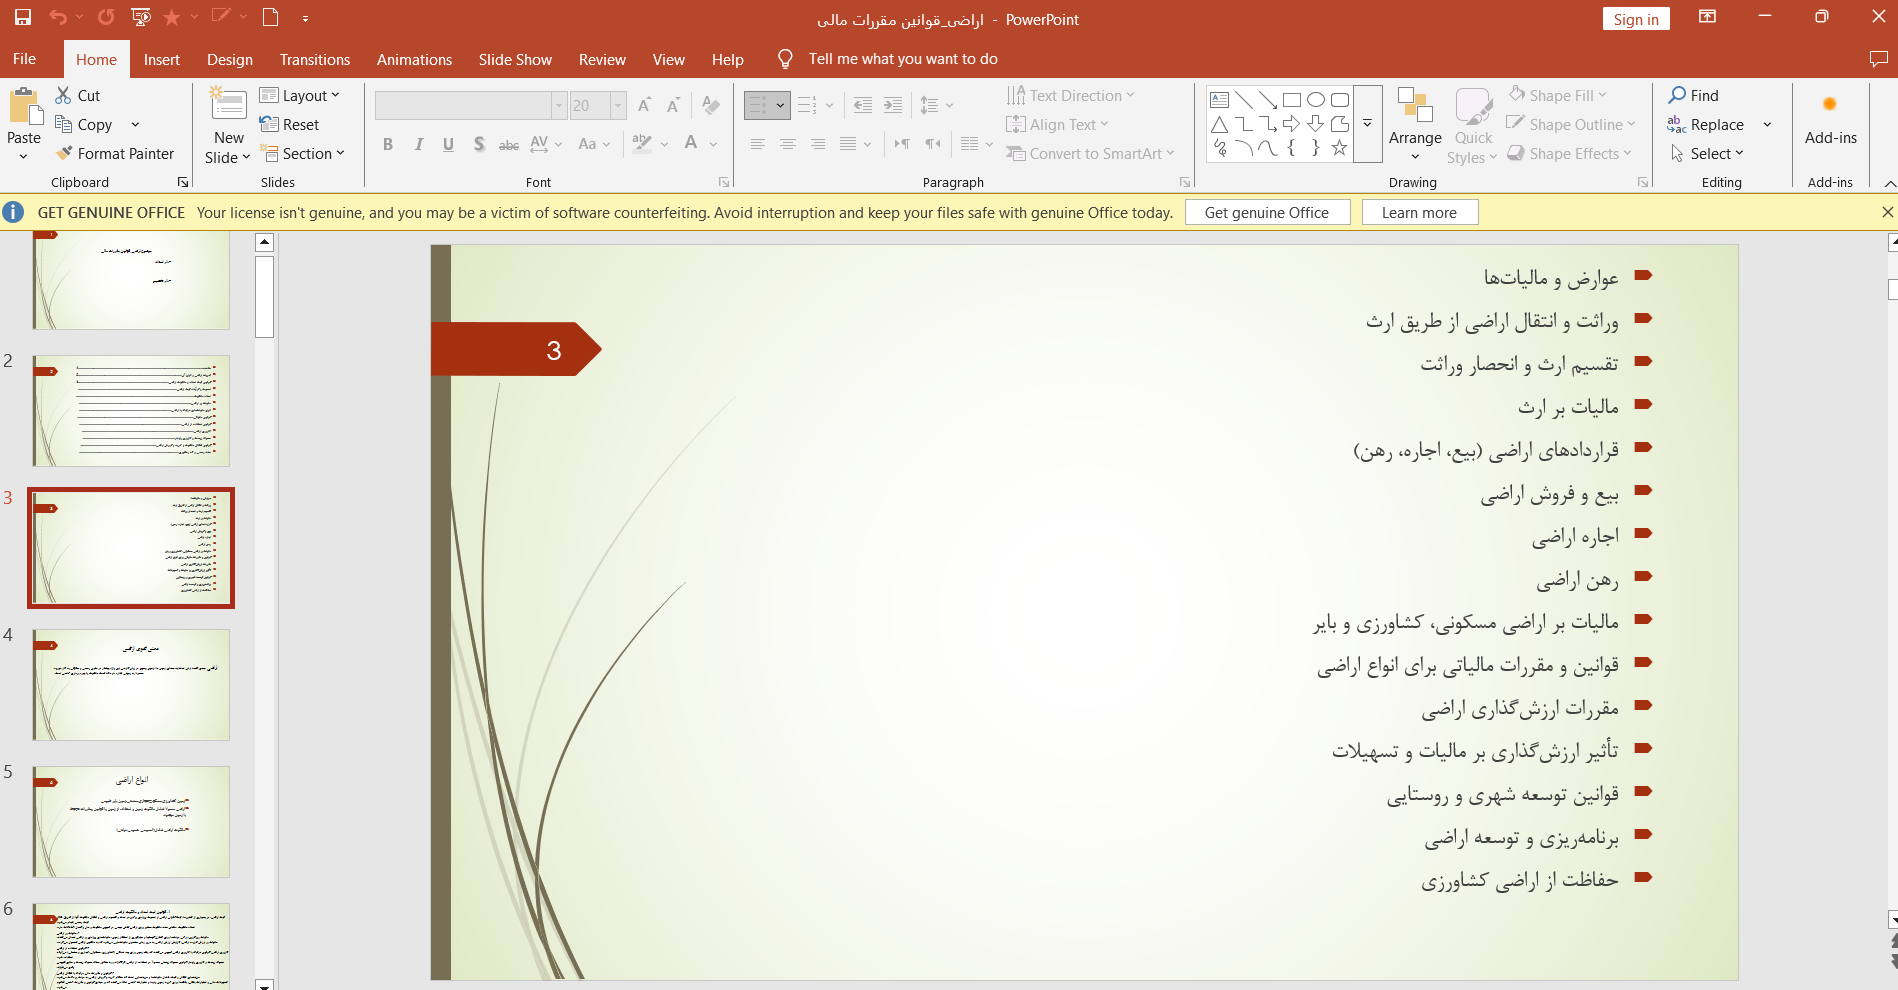Toggle Italic text formatting

point(418,144)
